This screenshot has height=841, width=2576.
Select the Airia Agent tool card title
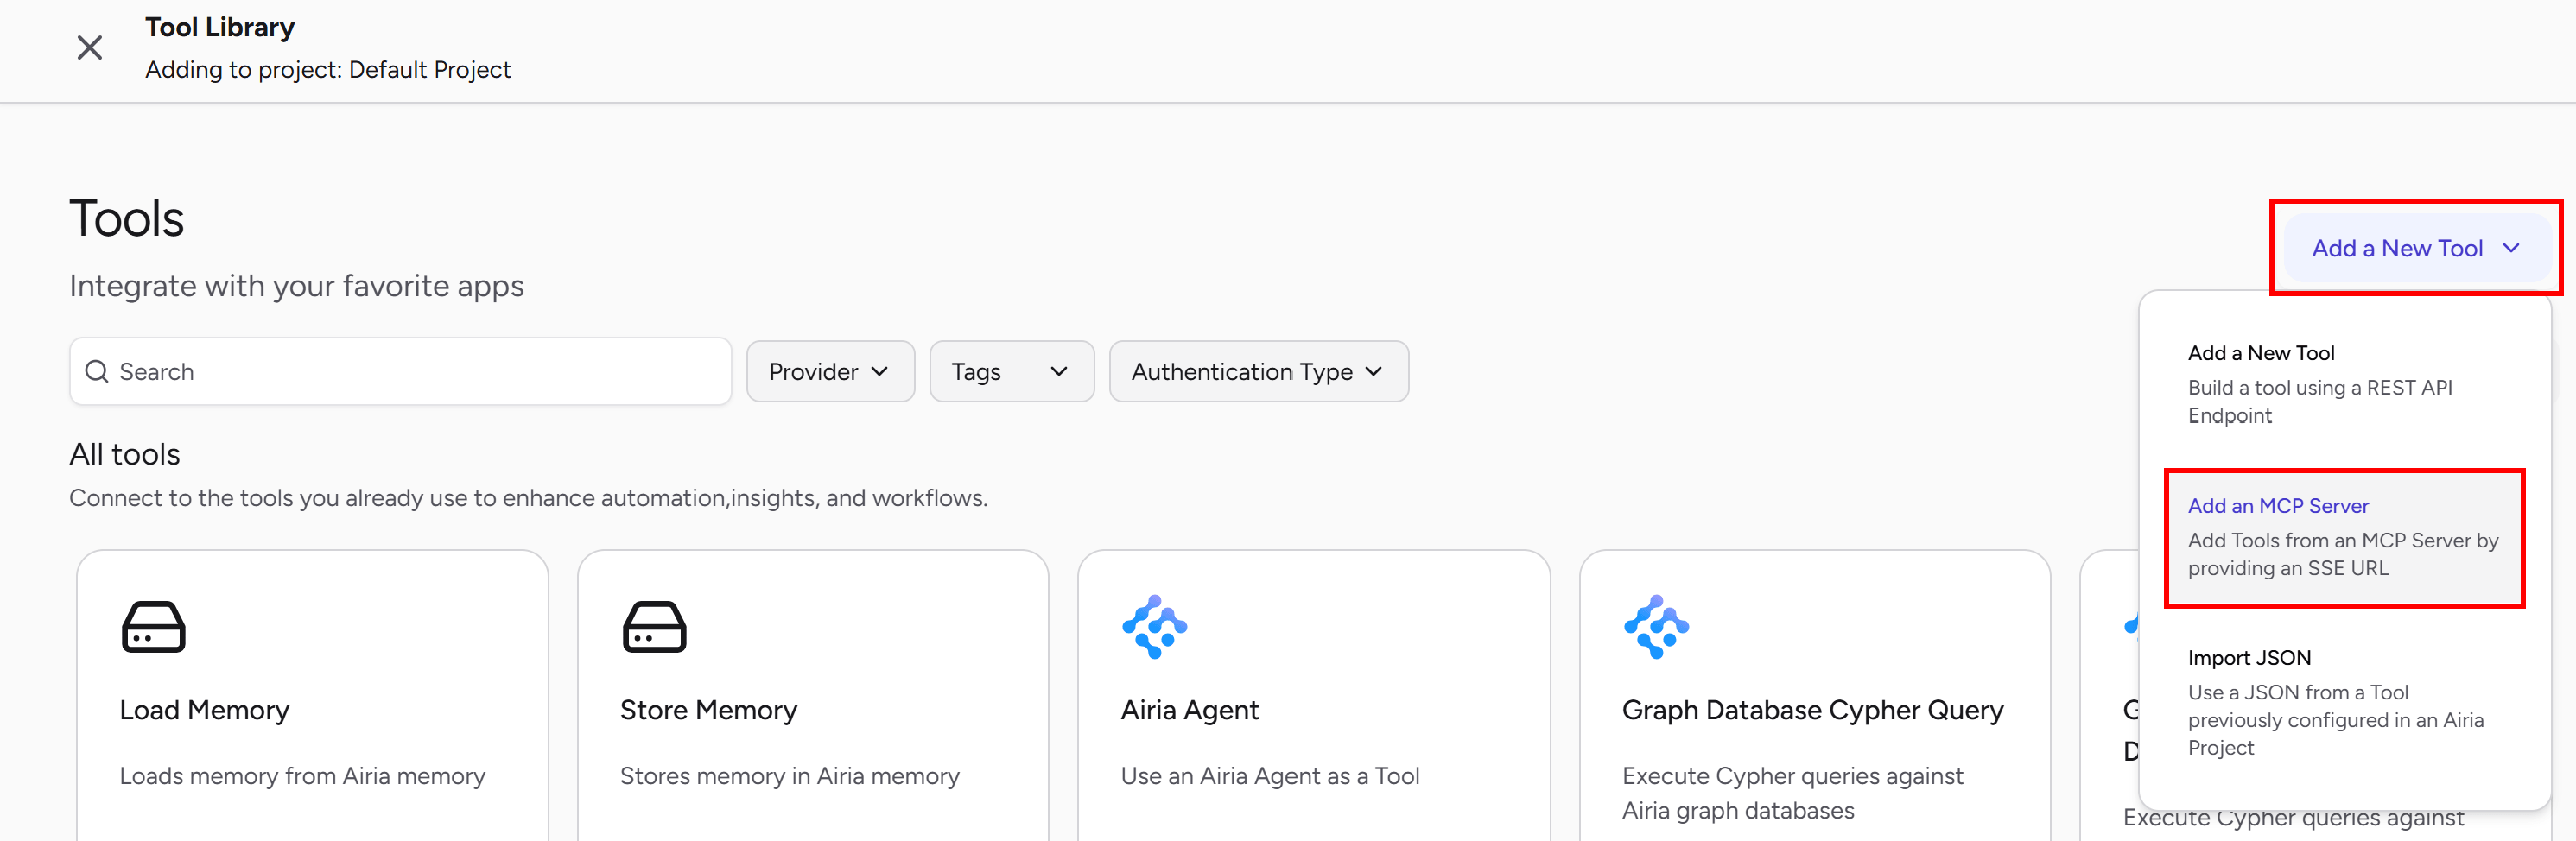pos(1189,710)
